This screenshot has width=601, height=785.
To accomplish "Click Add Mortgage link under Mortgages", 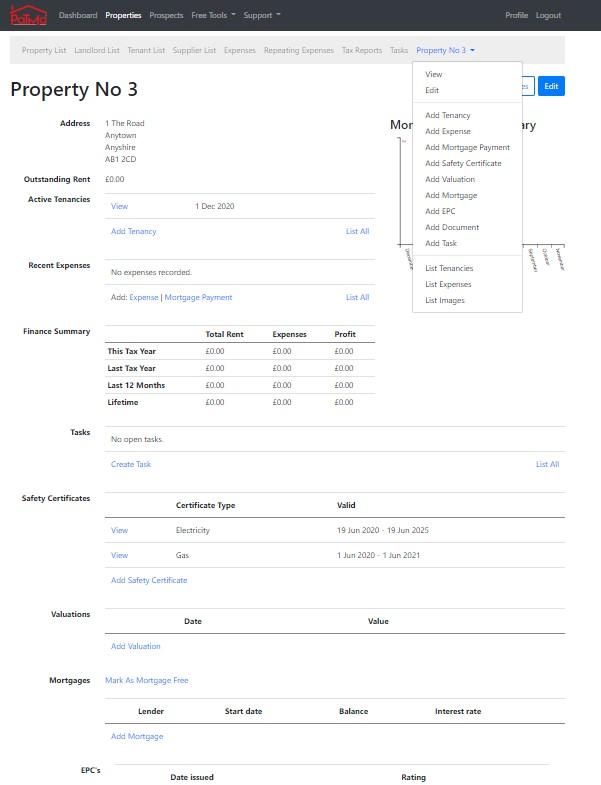I will (x=137, y=736).
